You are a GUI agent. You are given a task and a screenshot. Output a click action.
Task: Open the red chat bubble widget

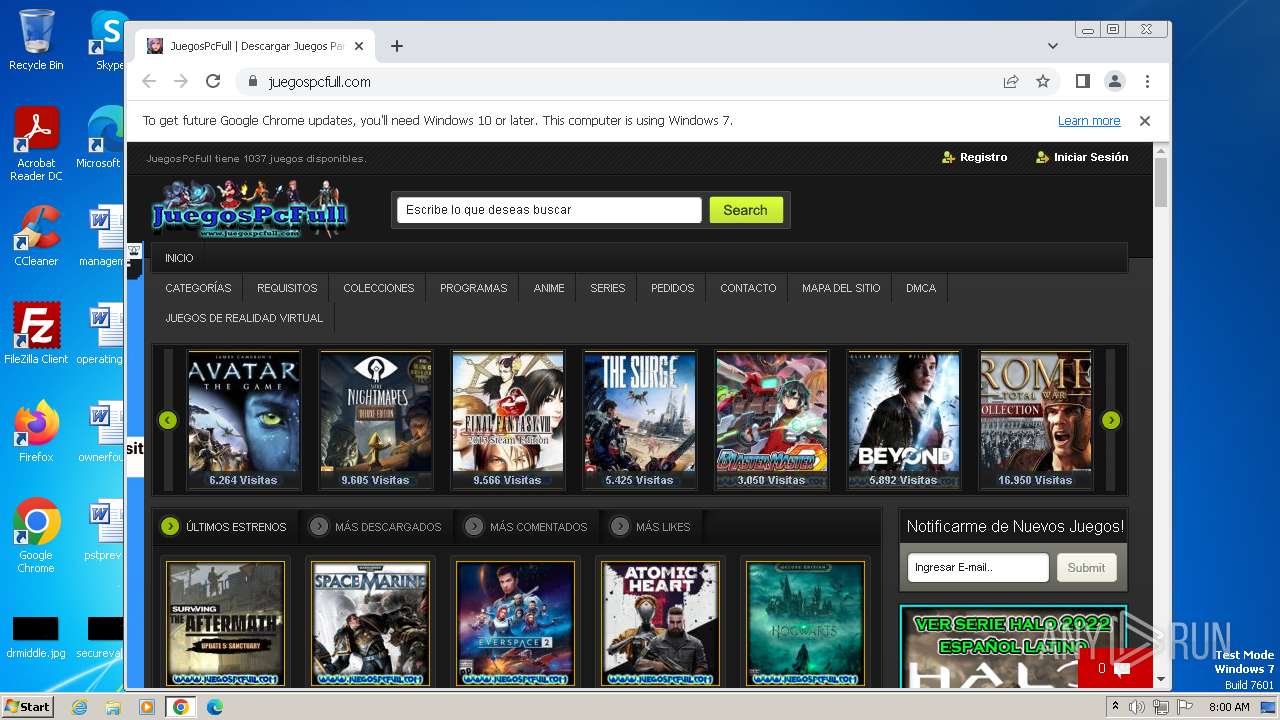coord(1115,668)
